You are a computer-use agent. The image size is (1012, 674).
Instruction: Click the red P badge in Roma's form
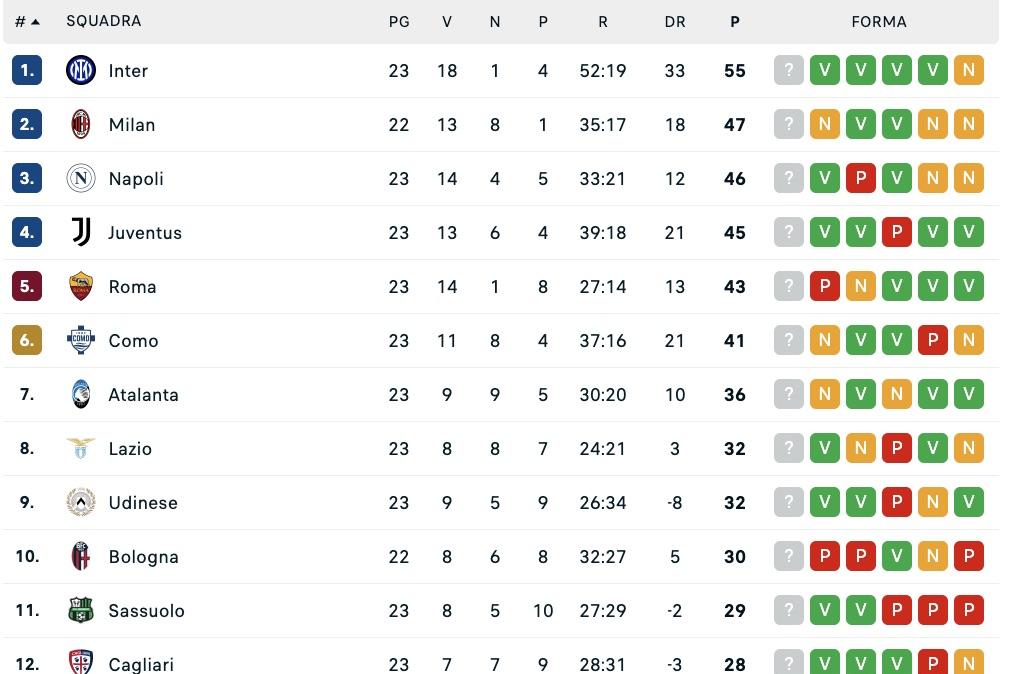[x=825, y=286]
